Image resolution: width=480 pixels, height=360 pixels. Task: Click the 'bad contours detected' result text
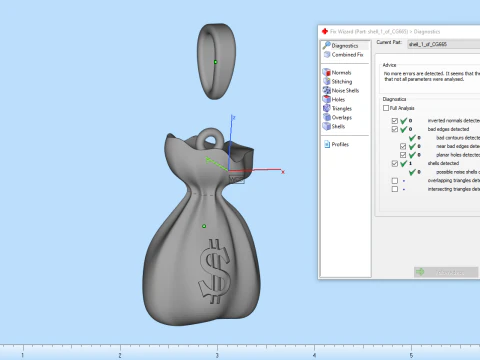coord(458,138)
